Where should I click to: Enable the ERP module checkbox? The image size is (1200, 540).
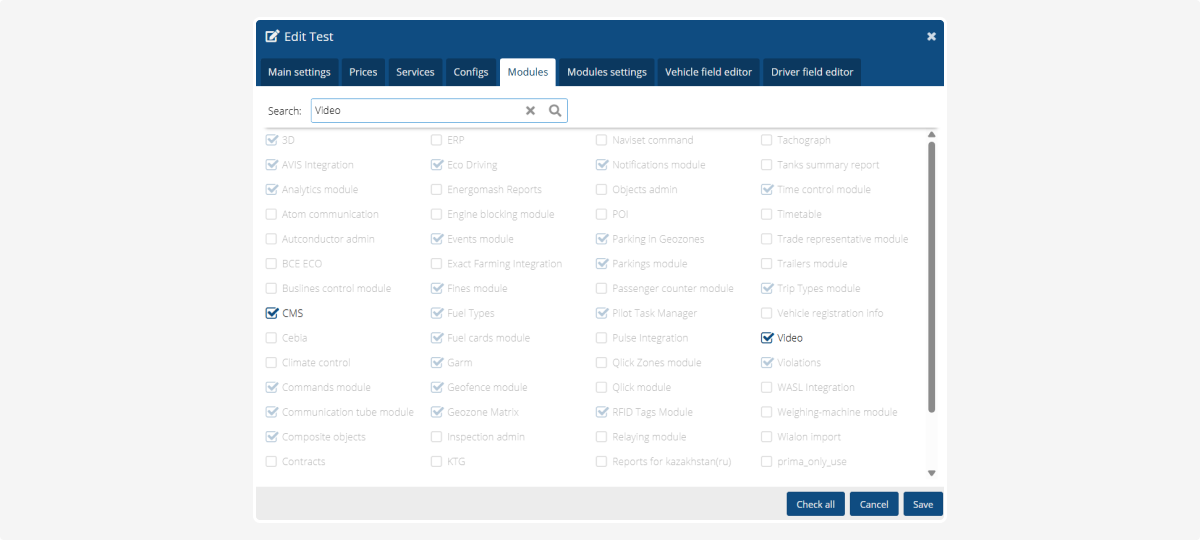(437, 140)
